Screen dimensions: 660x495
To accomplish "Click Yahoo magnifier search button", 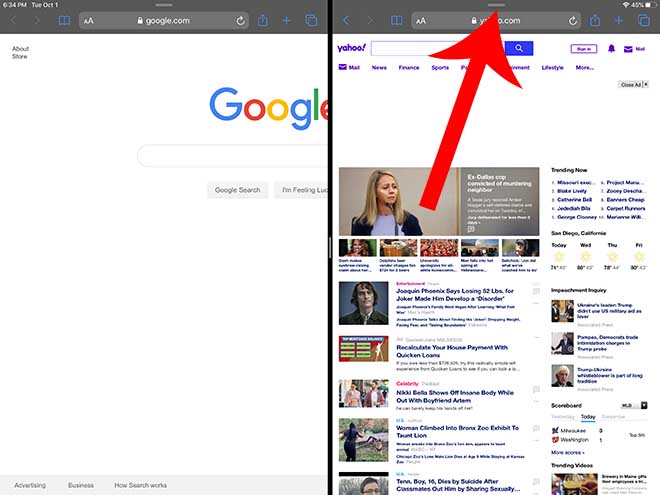I will tap(518, 48).
